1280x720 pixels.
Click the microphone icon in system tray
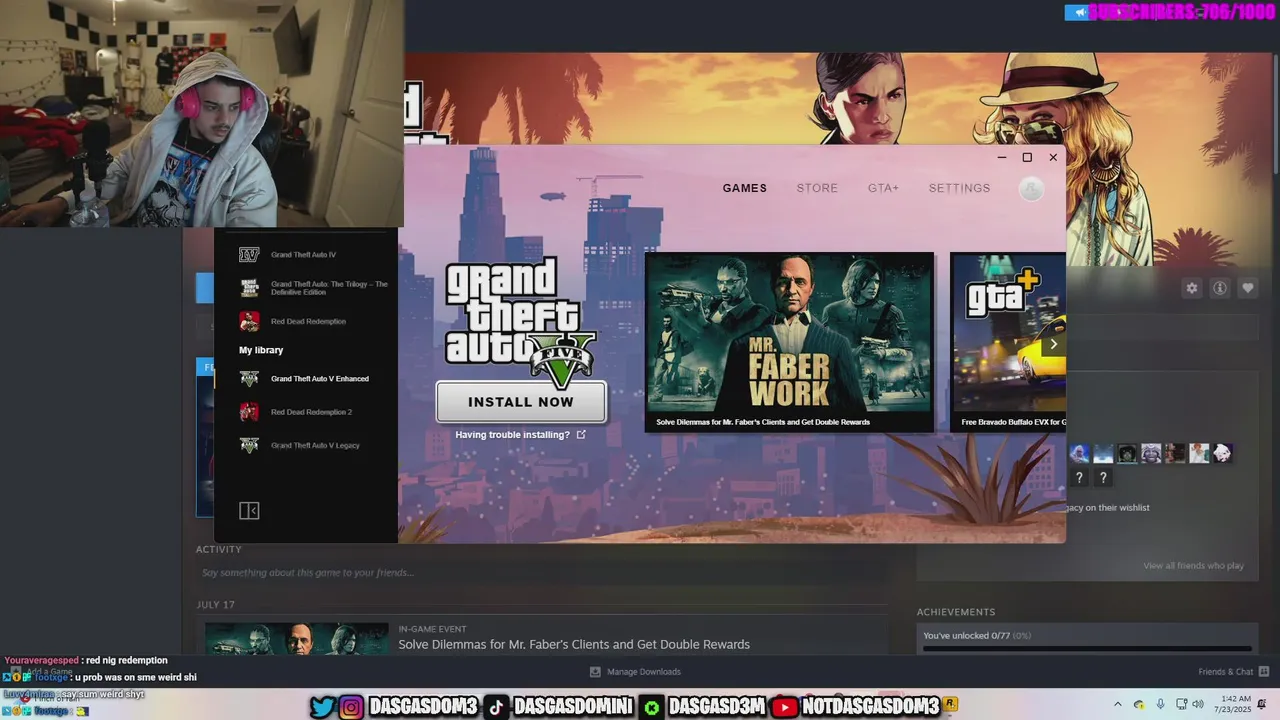(1160, 704)
